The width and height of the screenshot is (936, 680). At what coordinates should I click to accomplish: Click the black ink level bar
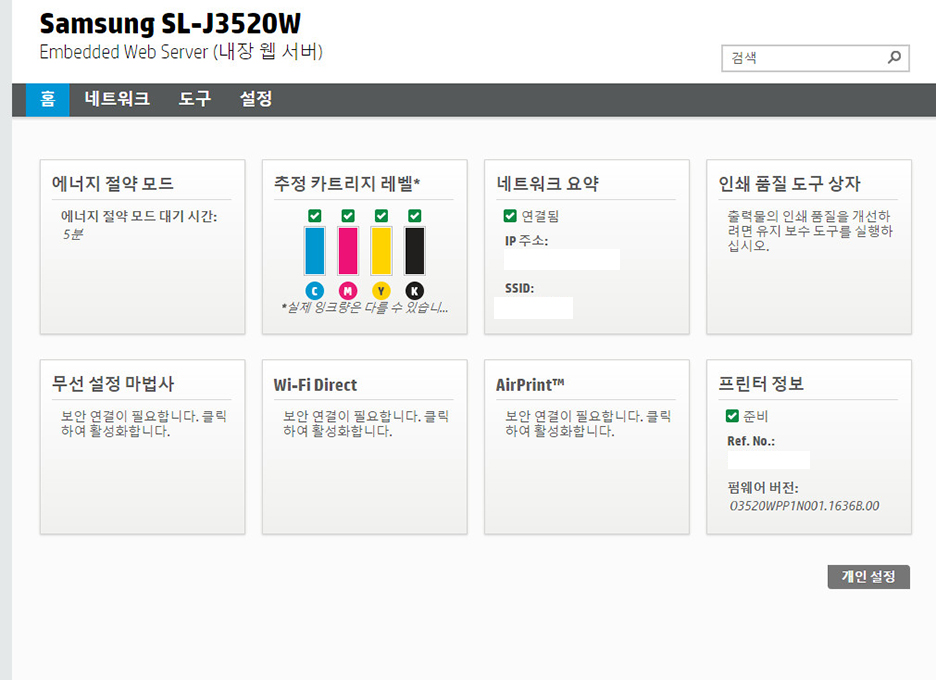415,251
